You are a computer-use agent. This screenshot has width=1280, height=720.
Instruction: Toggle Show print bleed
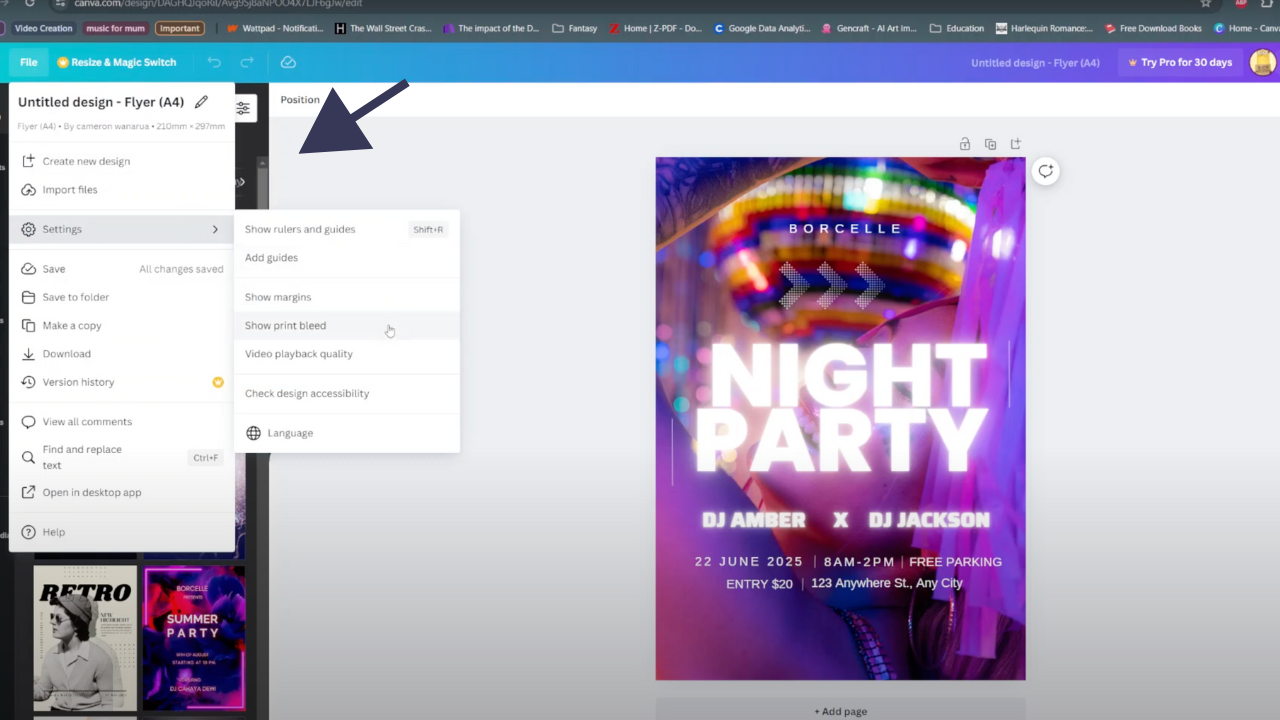tap(347, 325)
